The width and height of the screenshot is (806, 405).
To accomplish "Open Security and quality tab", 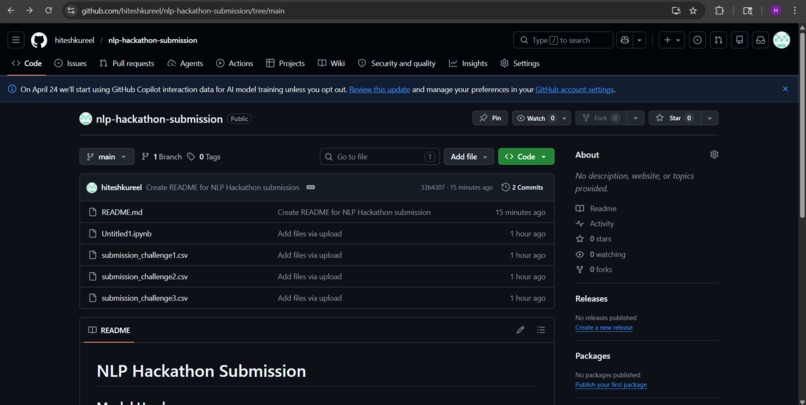I will click(x=397, y=63).
